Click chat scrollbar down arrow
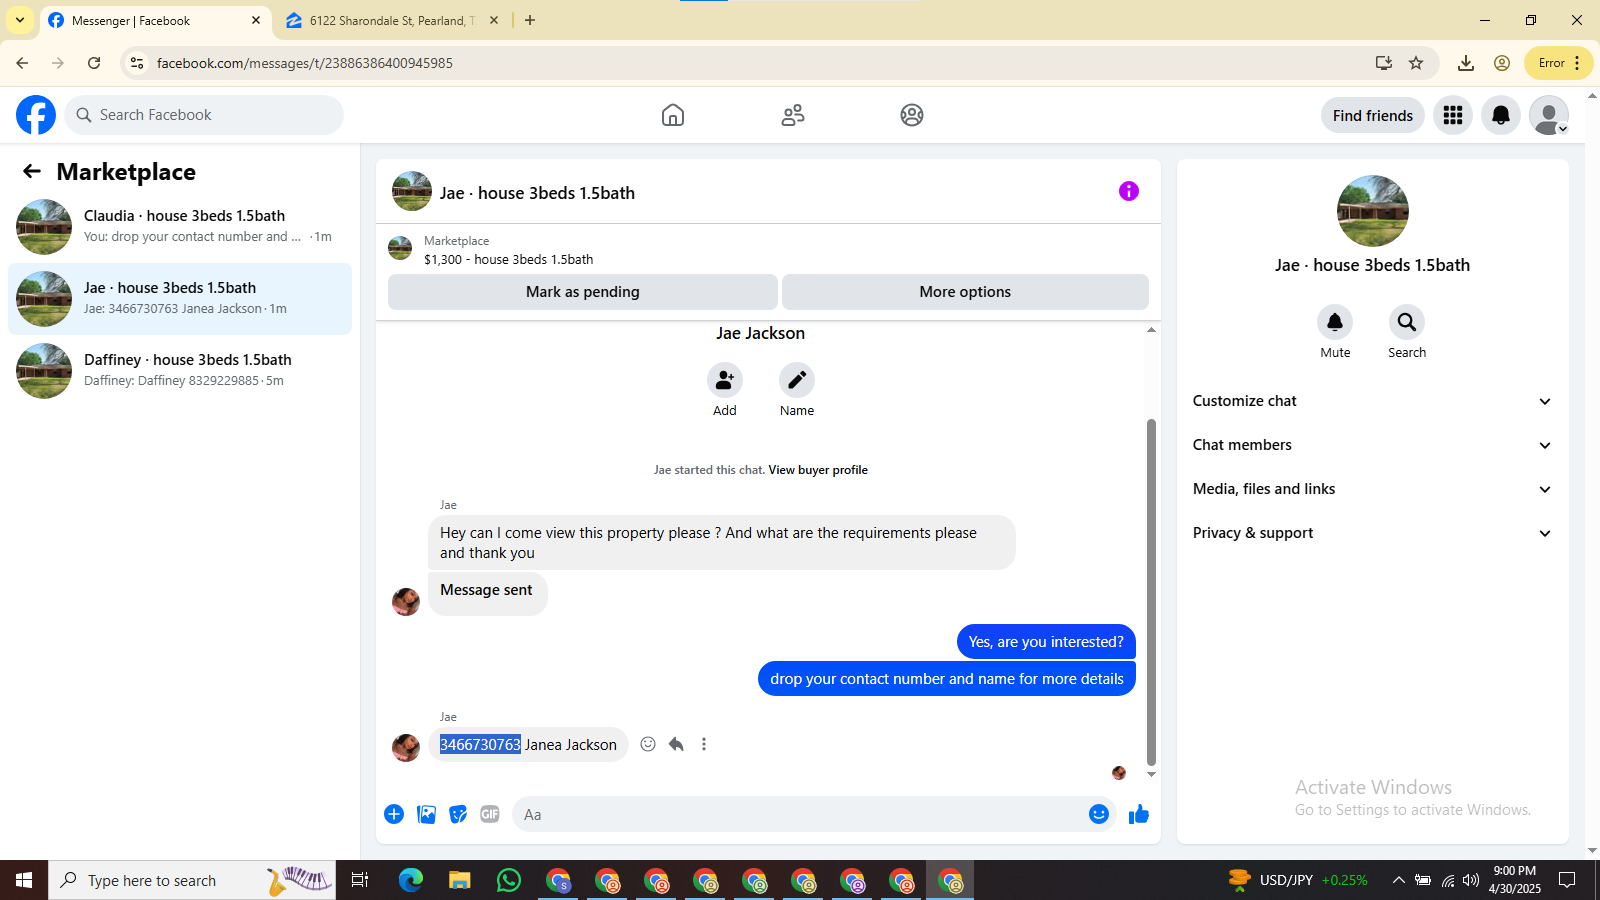 pyautogui.click(x=1151, y=775)
